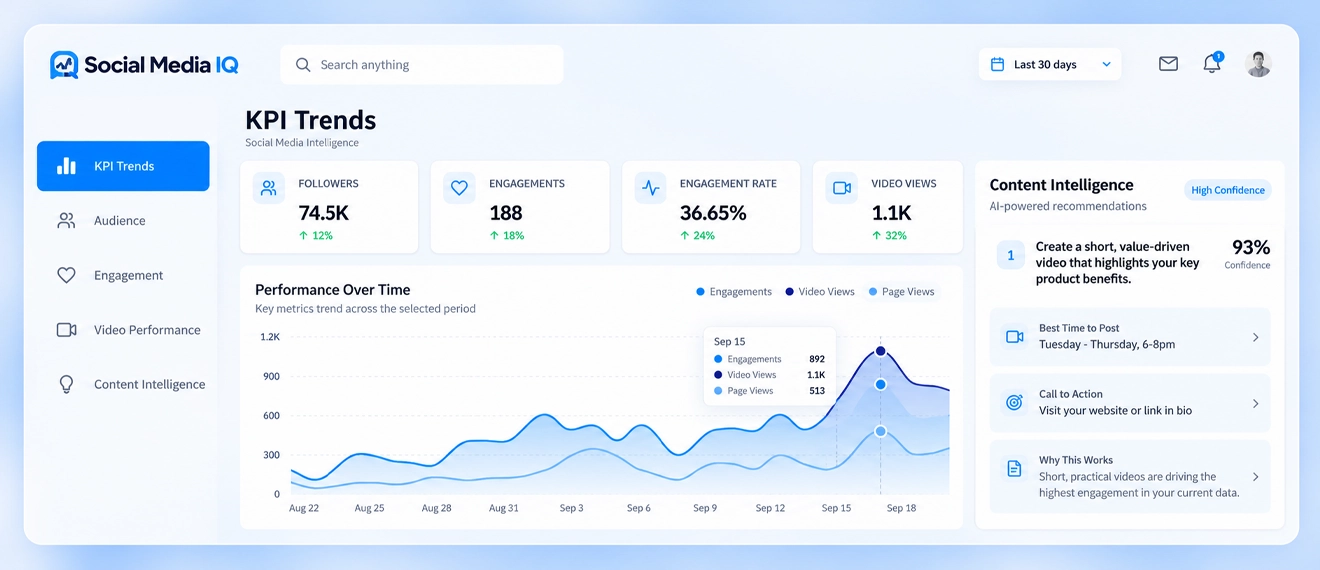
Task: Open the Why This Works row
Action: tap(1130, 476)
